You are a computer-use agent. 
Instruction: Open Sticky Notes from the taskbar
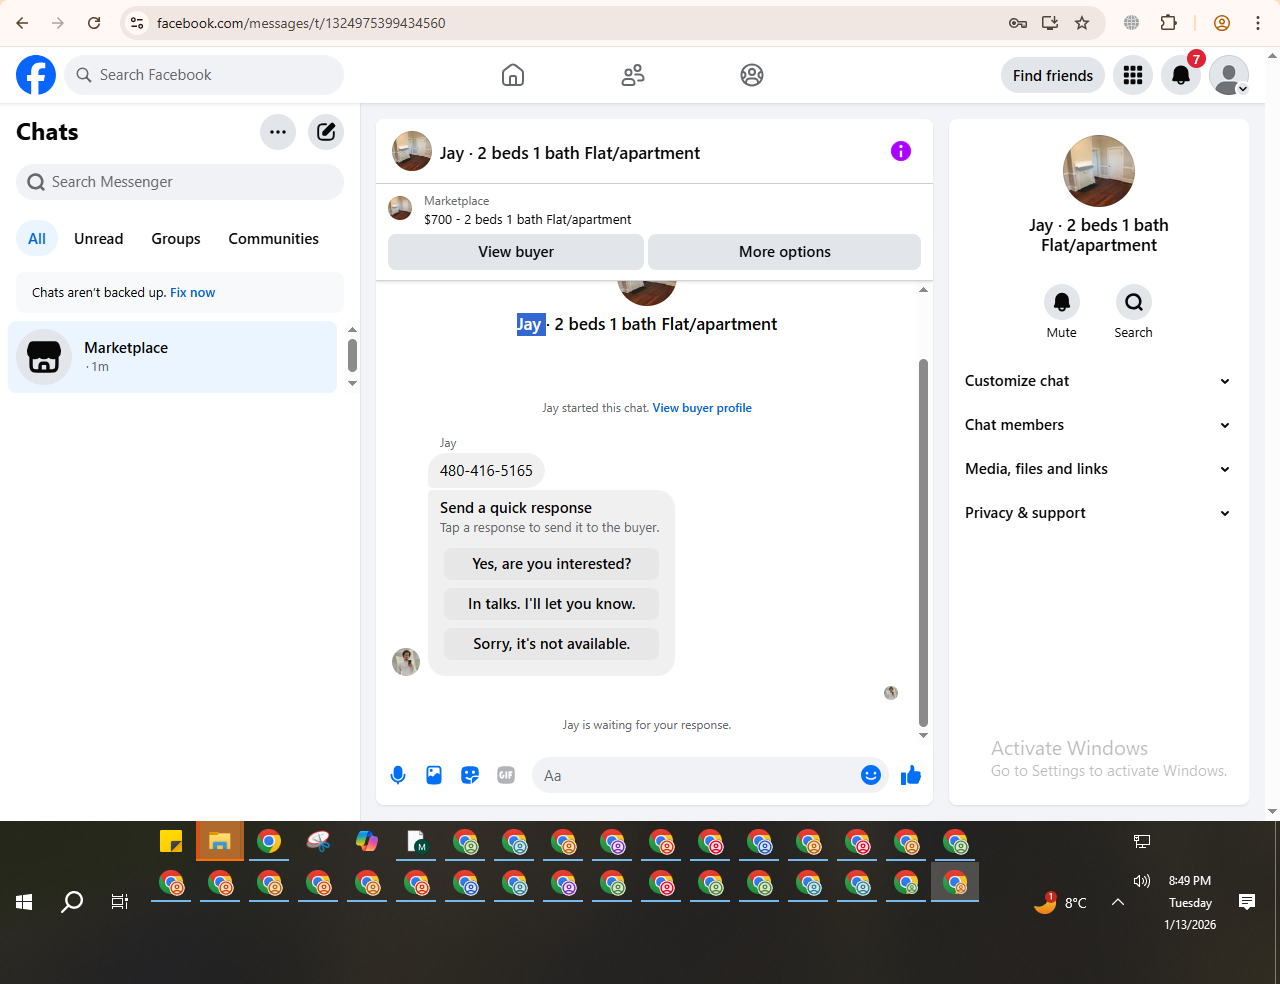pyautogui.click(x=171, y=842)
